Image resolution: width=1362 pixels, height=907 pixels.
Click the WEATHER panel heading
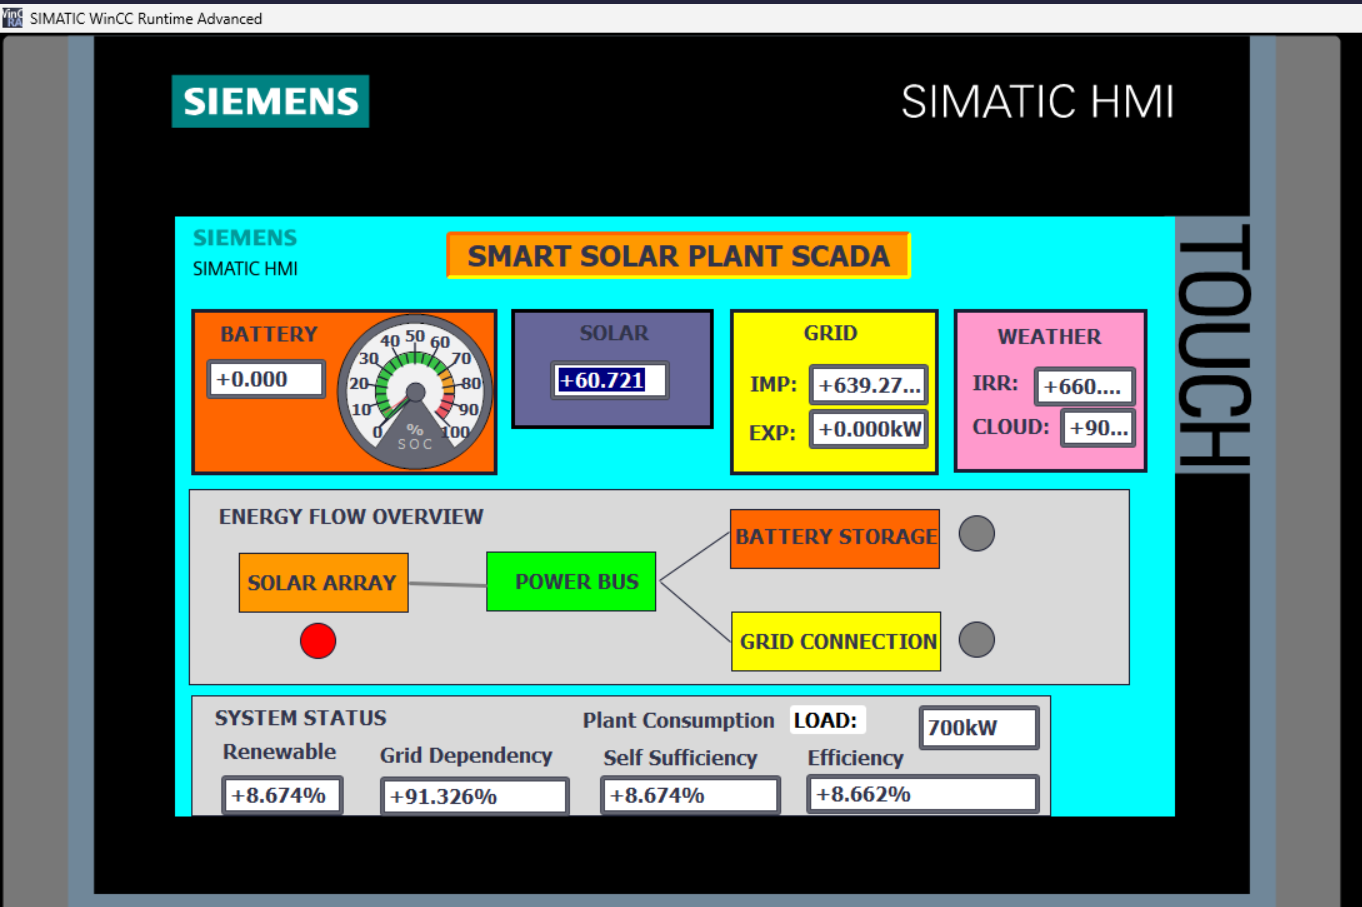1049,337
